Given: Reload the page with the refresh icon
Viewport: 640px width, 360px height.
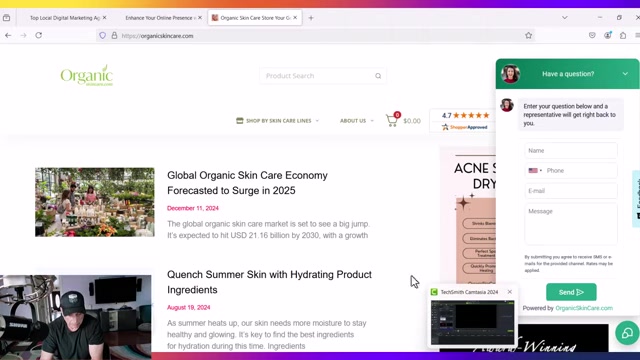Looking at the screenshot, I should point(39,36).
